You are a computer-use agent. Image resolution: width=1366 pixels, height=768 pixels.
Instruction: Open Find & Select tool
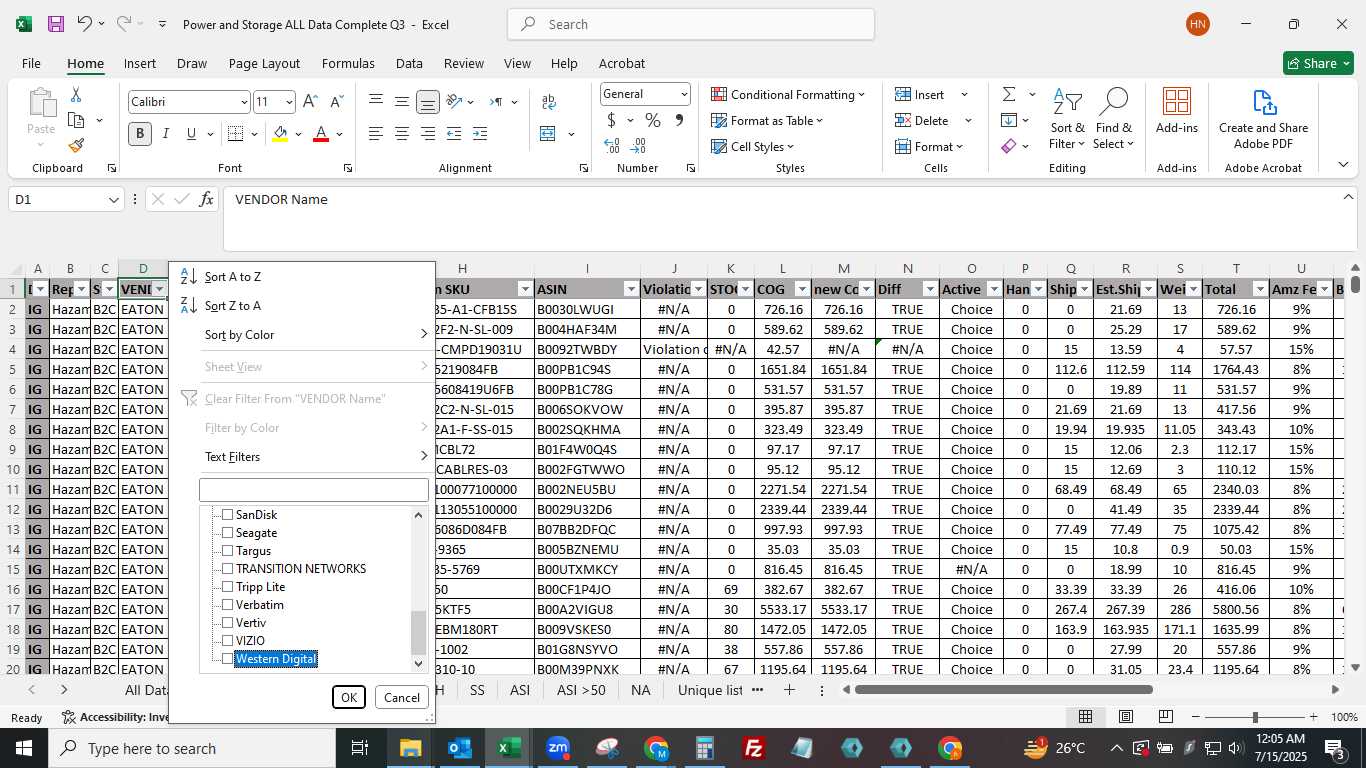(x=1113, y=119)
